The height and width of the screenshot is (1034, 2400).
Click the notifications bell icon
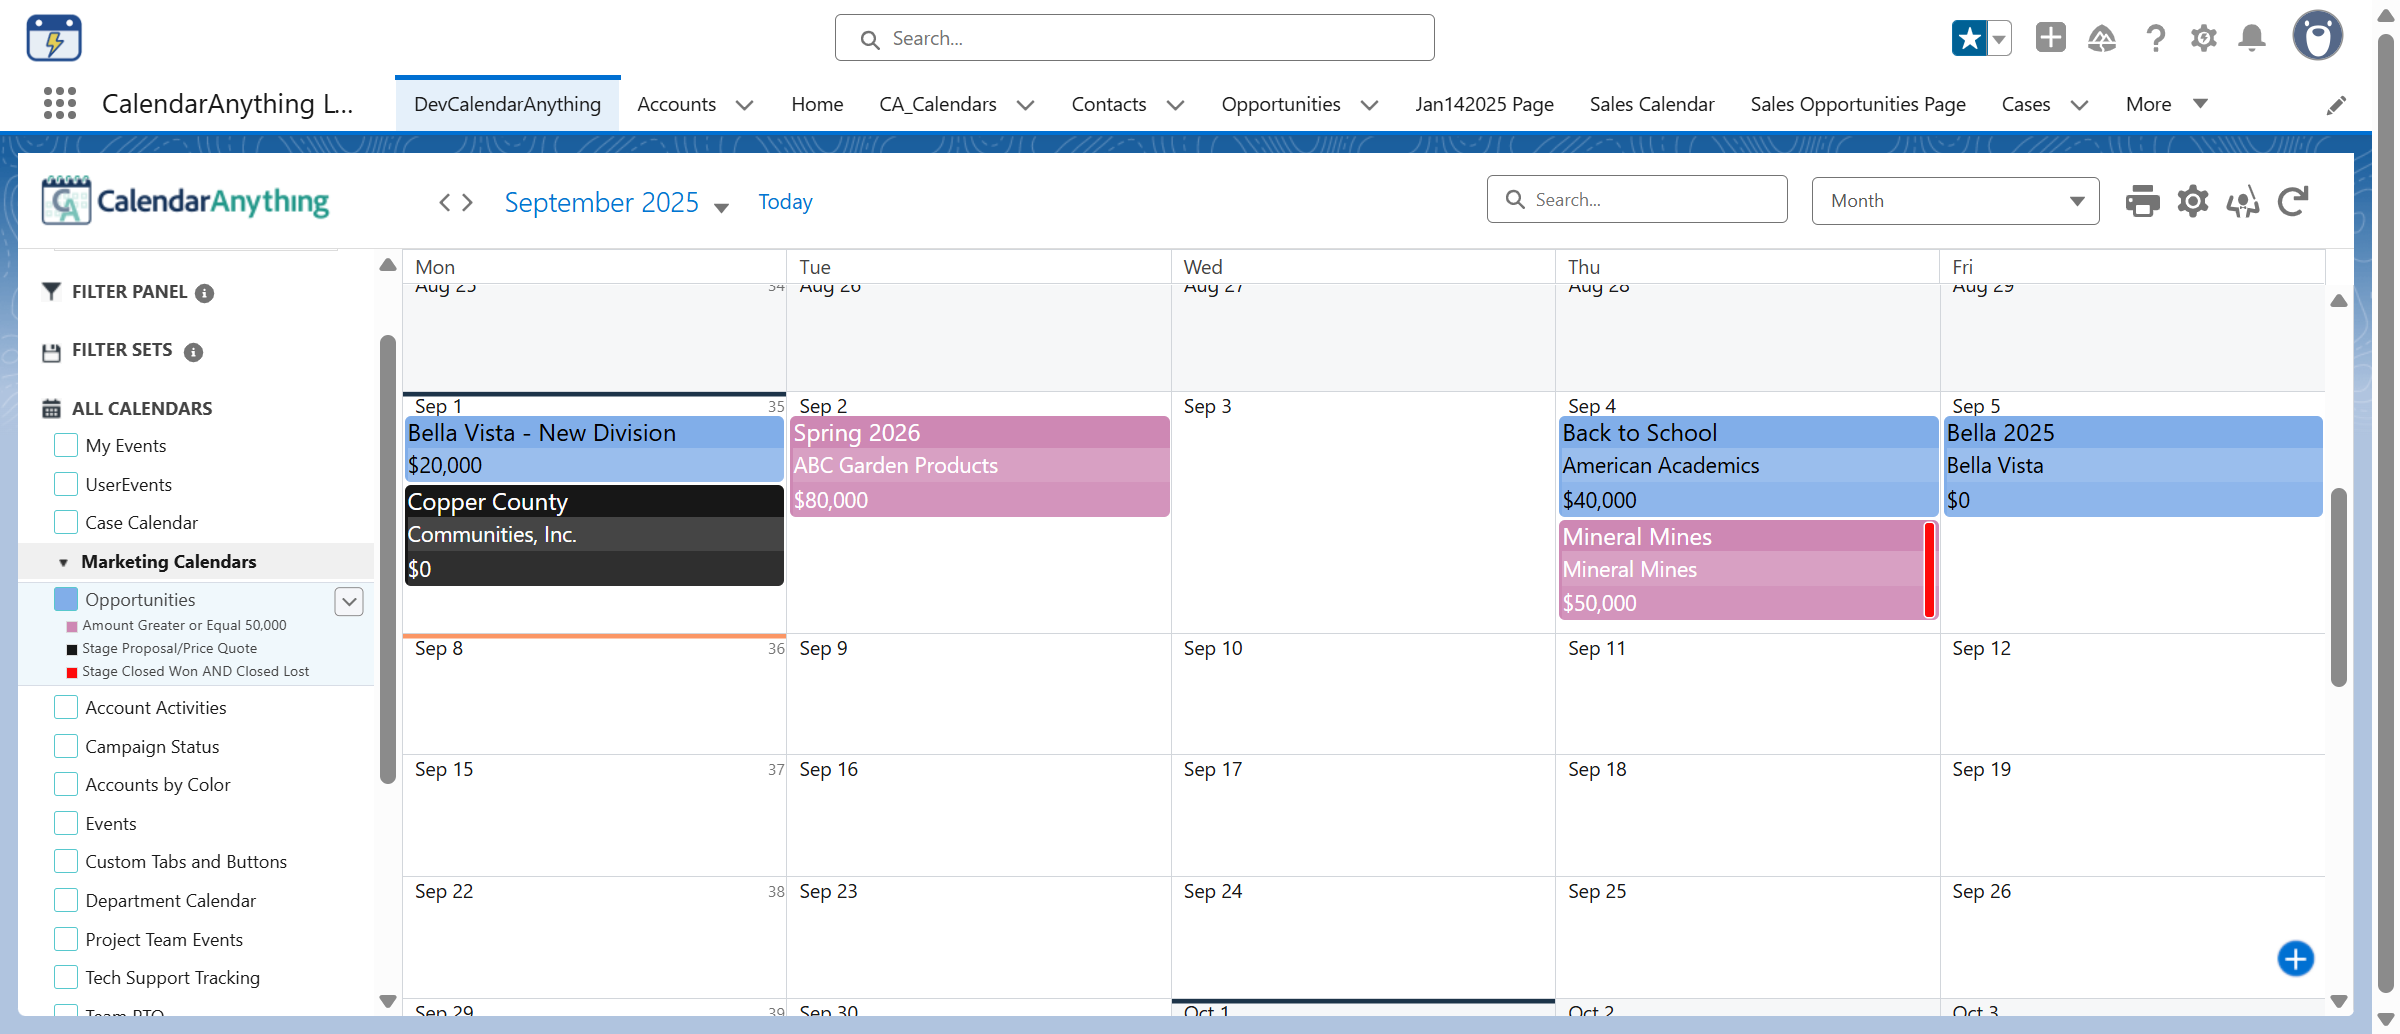[x=2252, y=38]
